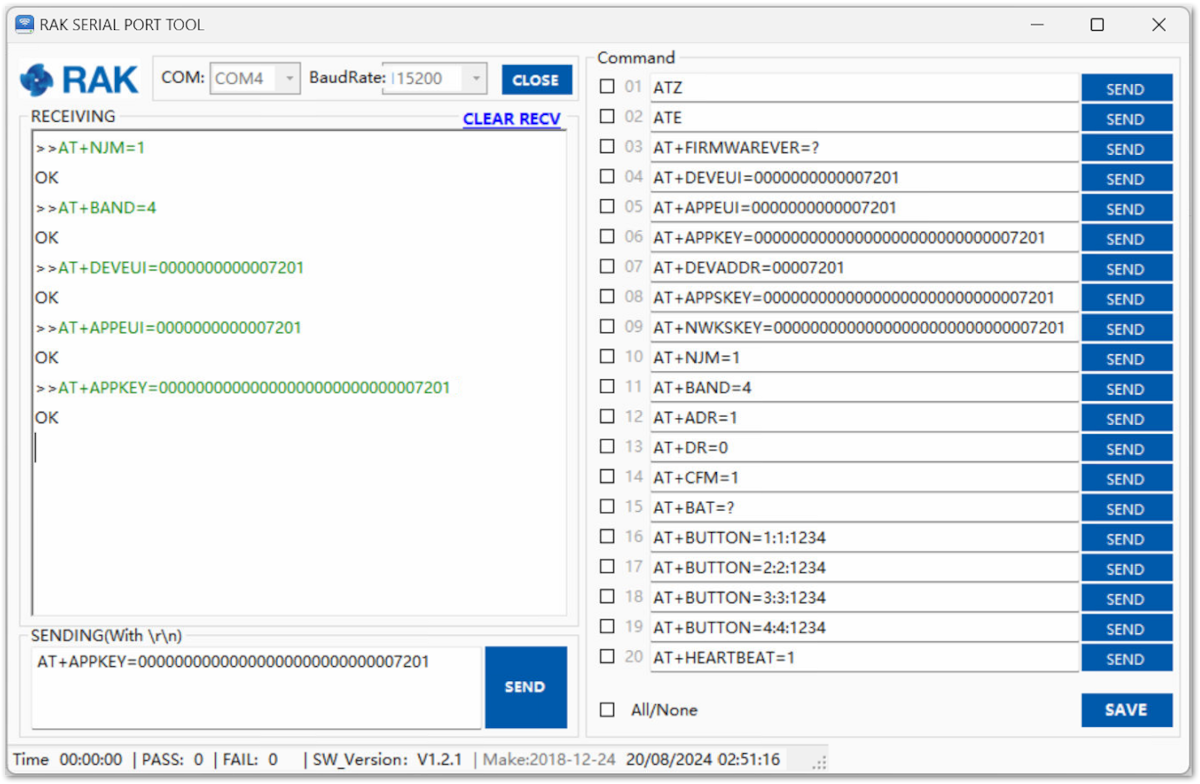The width and height of the screenshot is (1200, 784).
Task: Click the received line >>AT+APPEUI=0000000000007201
Action: point(168,328)
